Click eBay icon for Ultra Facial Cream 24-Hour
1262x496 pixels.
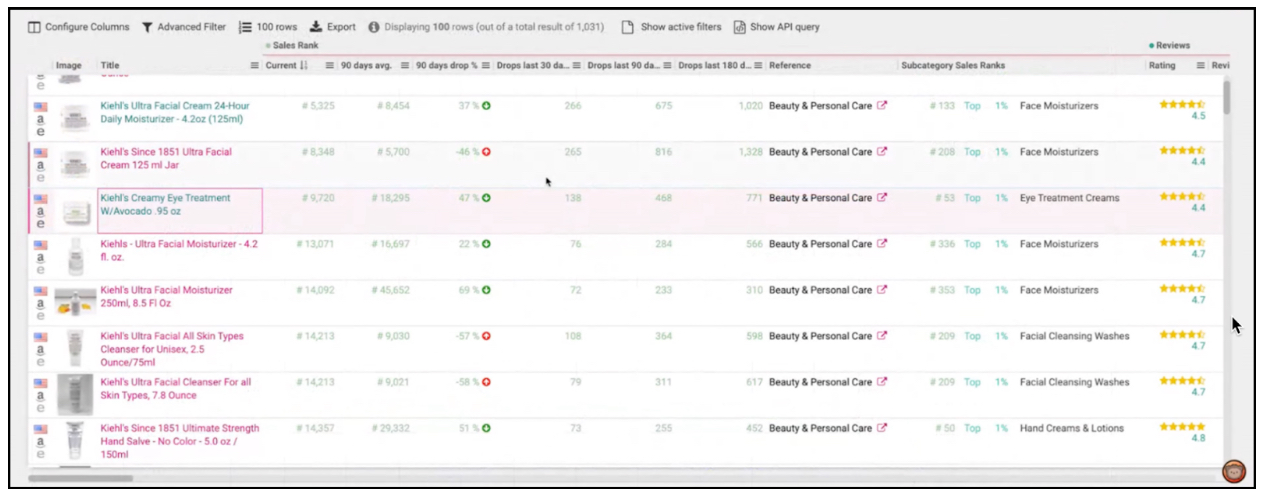pos(41,131)
